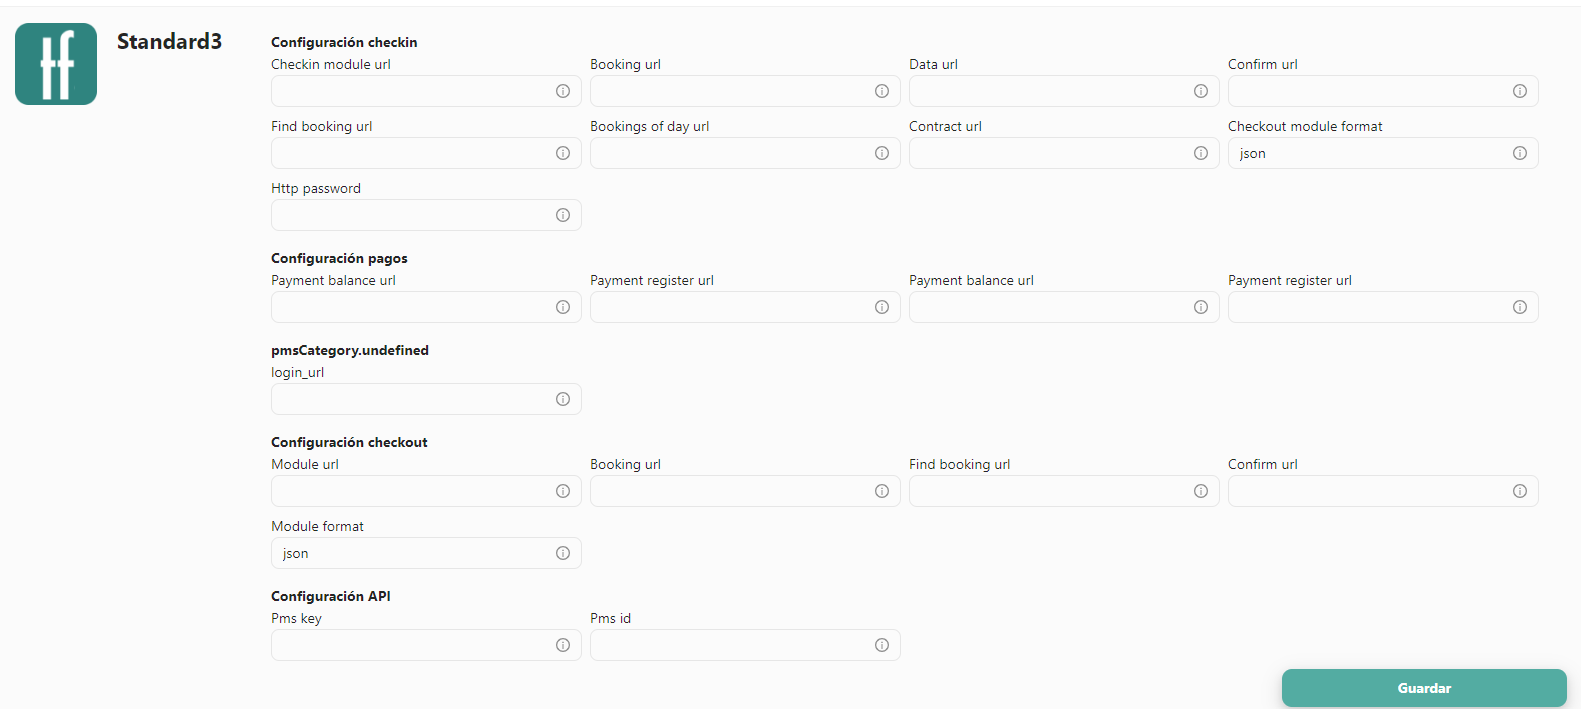Click info icon in Checkin module url field
Image resolution: width=1581 pixels, height=709 pixels.
tap(563, 91)
